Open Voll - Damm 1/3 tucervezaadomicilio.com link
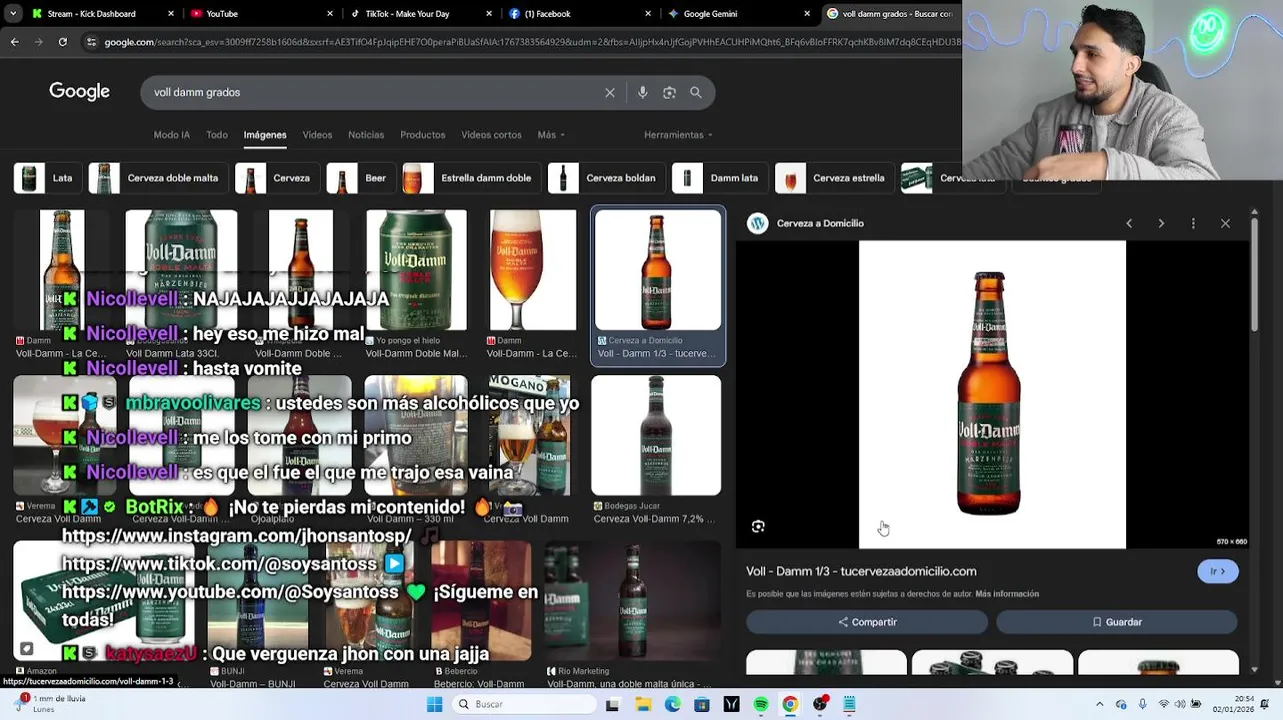1283x720 pixels. 861,571
